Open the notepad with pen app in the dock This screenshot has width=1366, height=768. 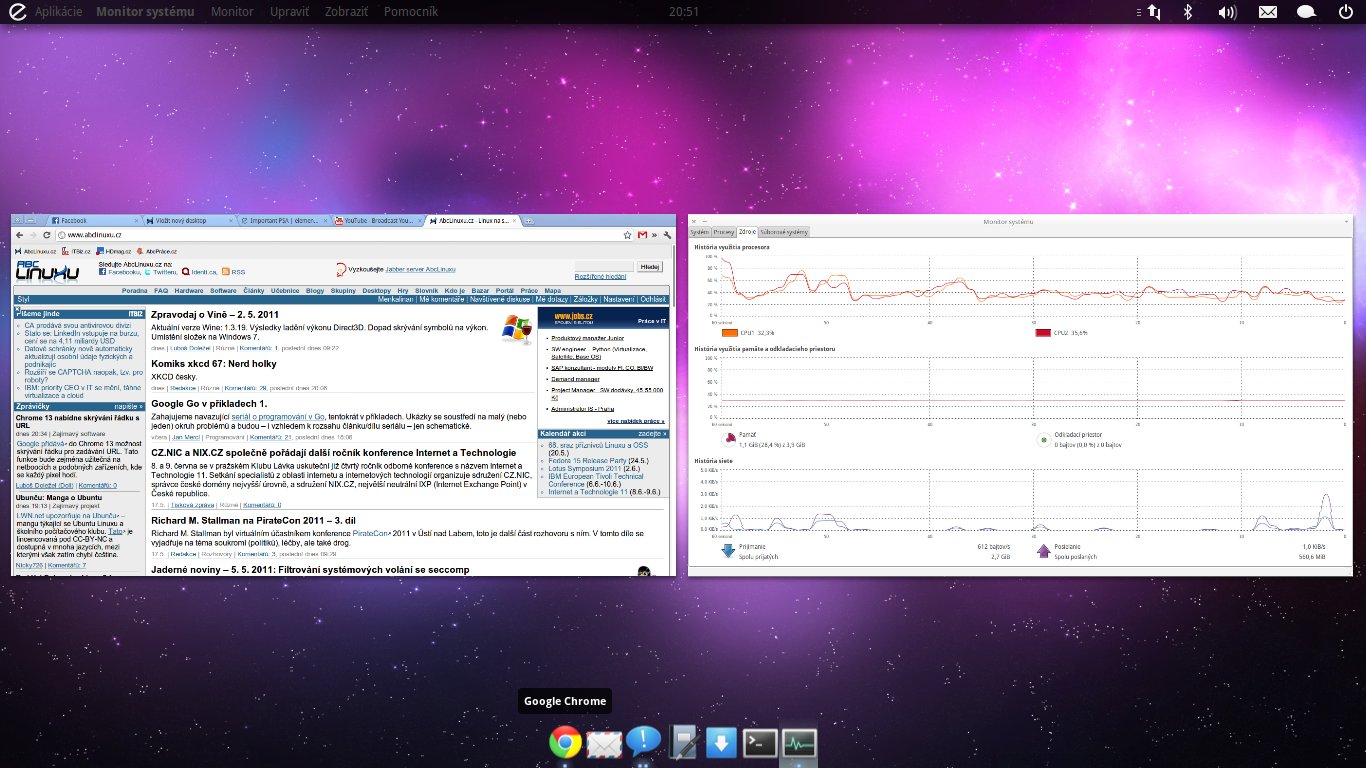click(684, 743)
